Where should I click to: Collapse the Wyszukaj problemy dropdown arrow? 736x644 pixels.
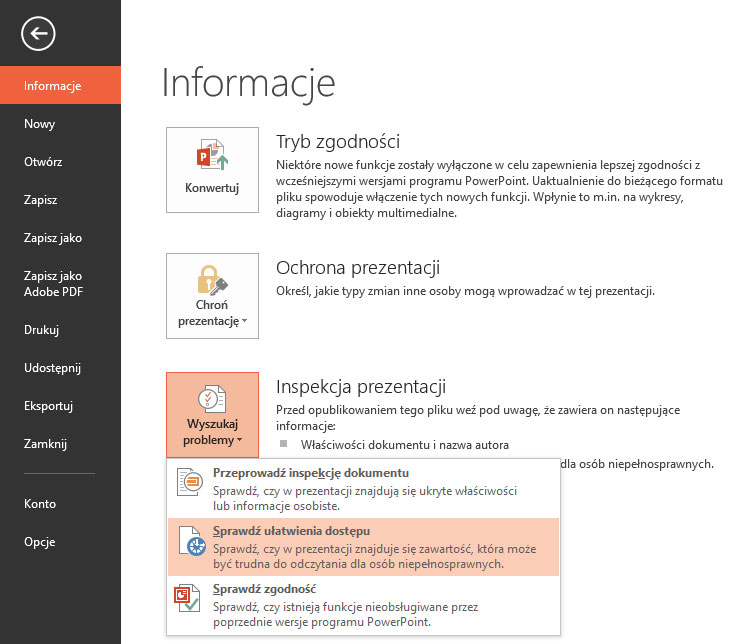(239, 441)
